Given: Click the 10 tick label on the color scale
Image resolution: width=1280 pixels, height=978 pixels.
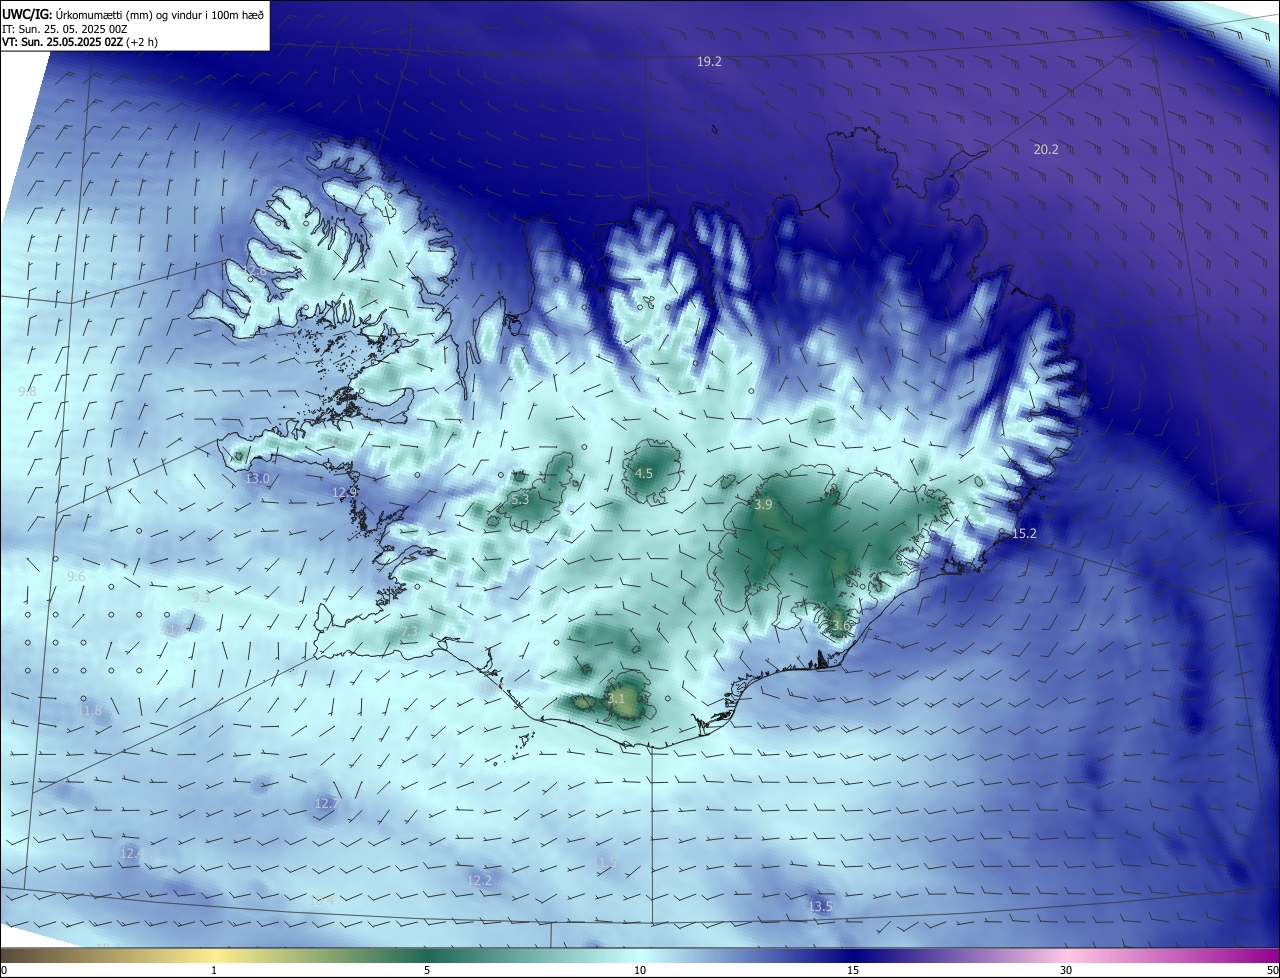Looking at the screenshot, I should click(x=640, y=970).
